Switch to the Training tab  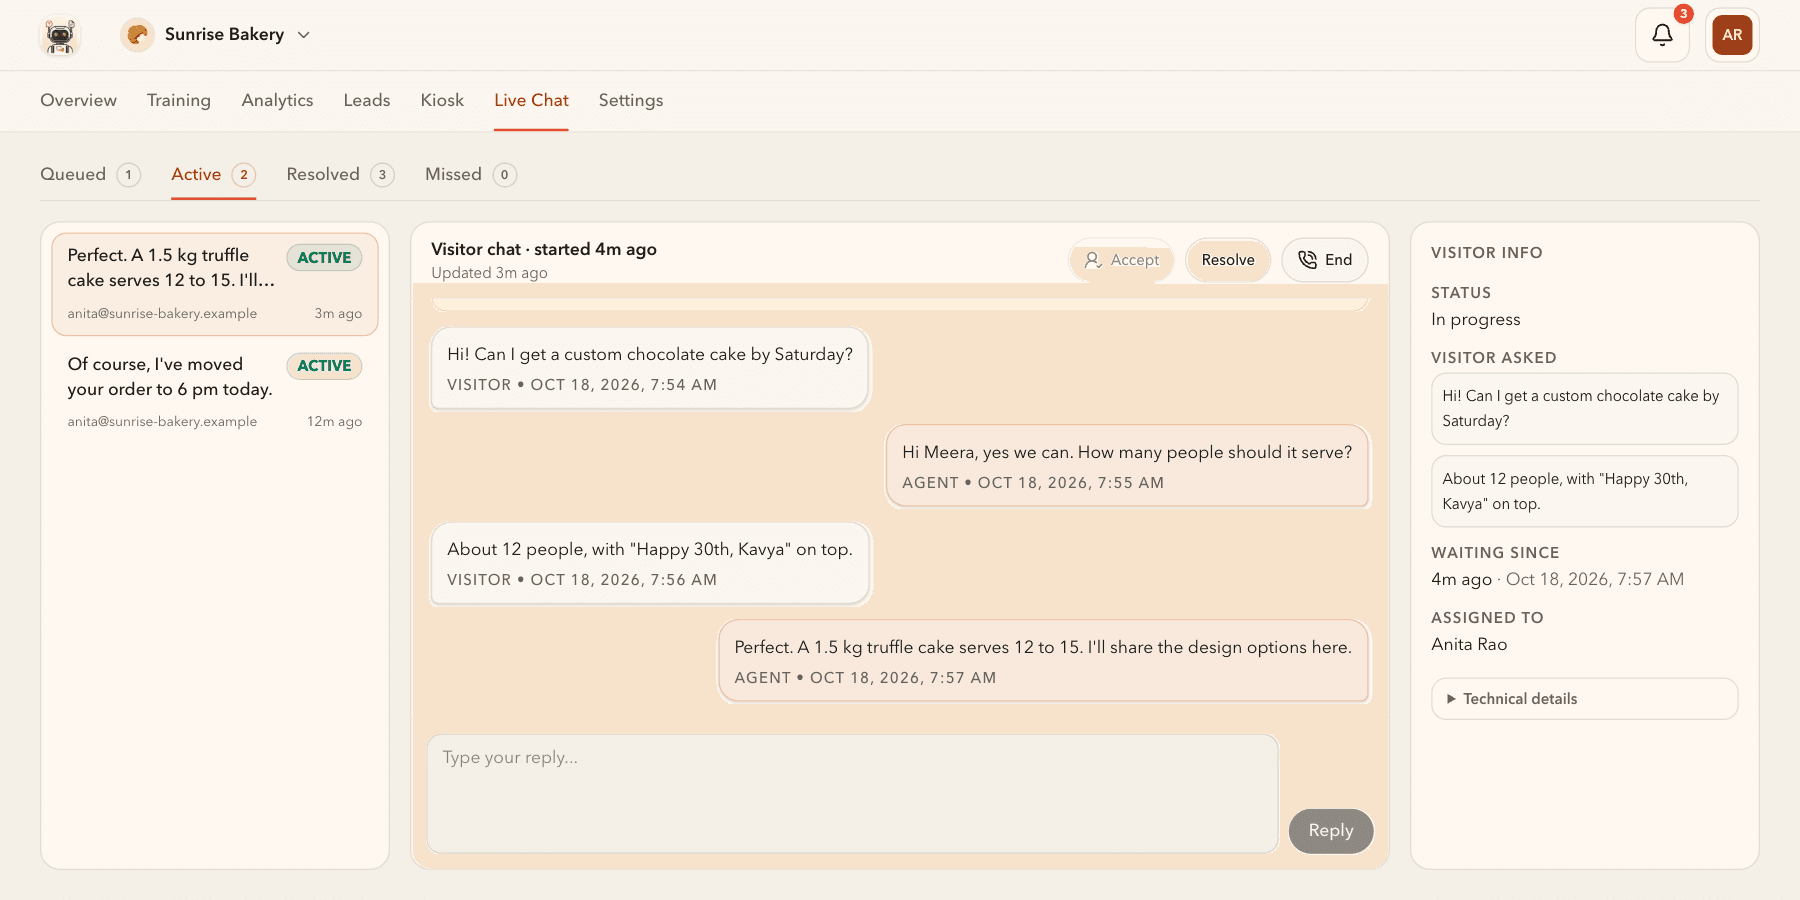[x=179, y=100]
